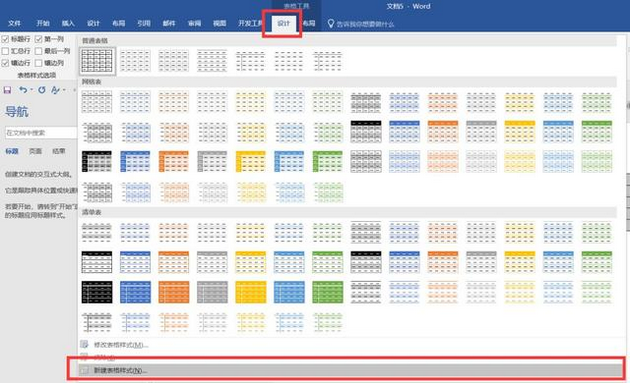Select the 页面 tab in navigation pane

point(35,151)
